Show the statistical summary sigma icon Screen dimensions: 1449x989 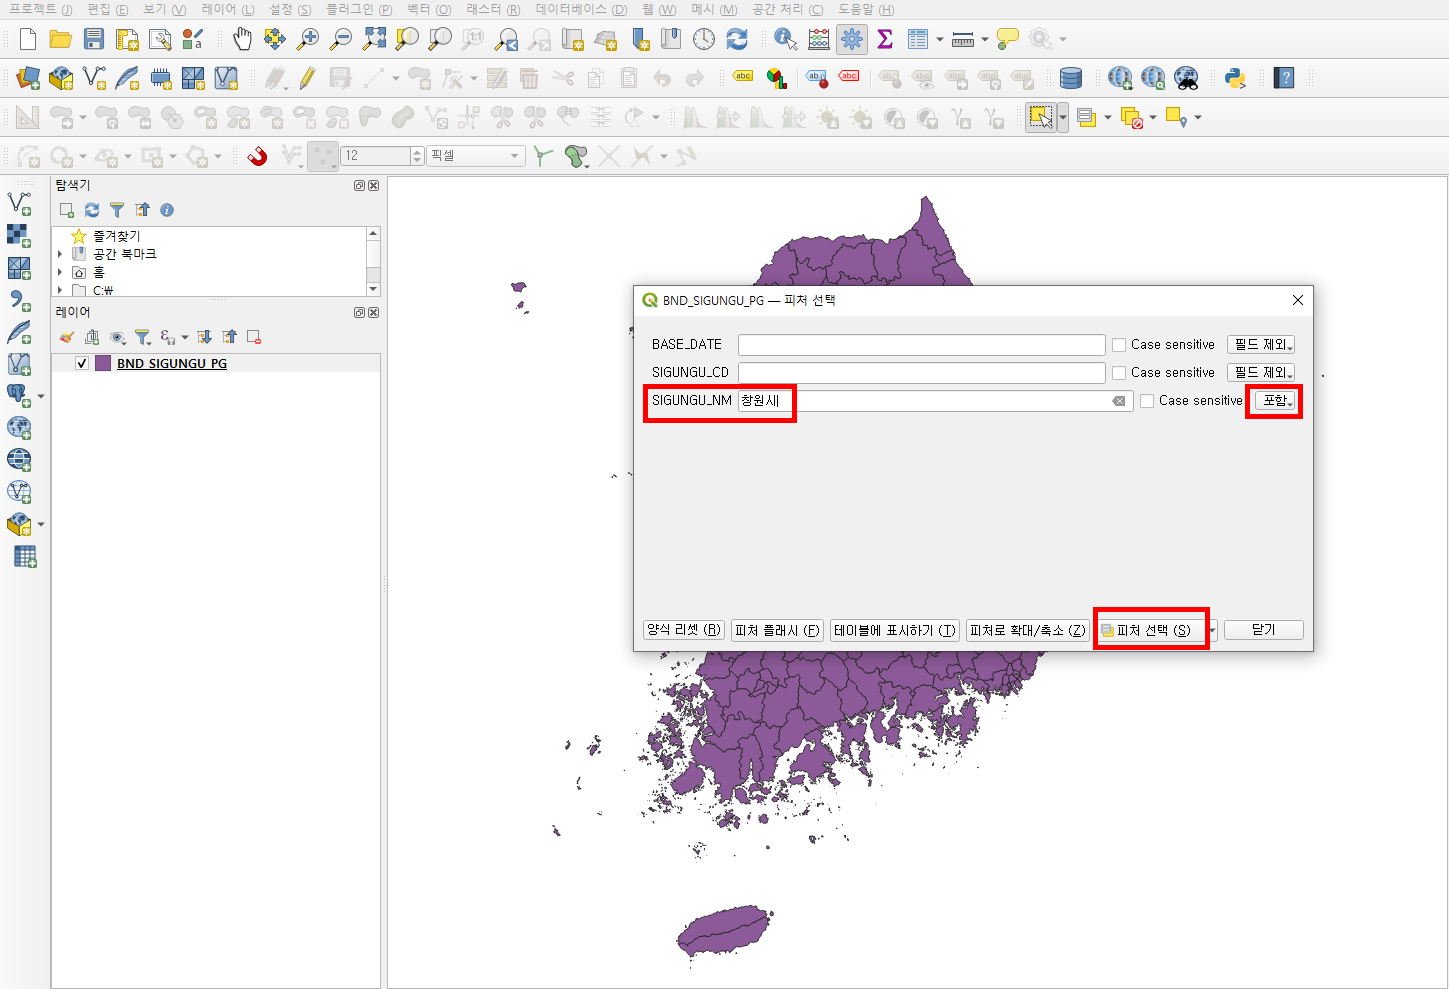pyautogui.click(x=885, y=39)
